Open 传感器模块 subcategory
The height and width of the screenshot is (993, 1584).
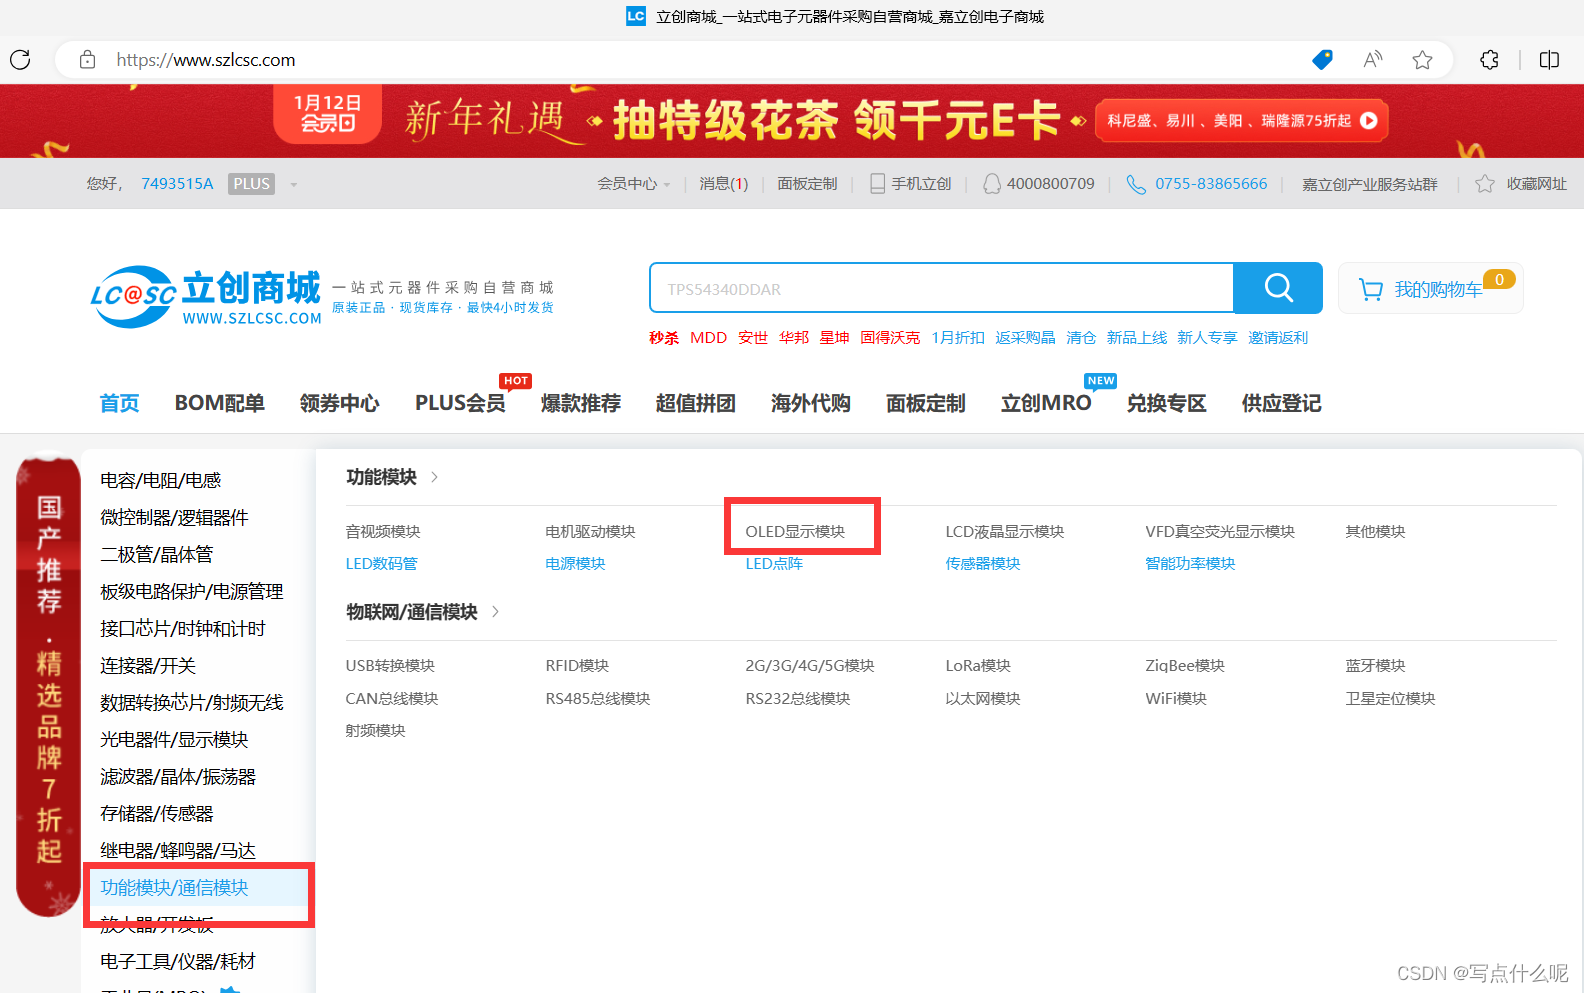tap(983, 563)
